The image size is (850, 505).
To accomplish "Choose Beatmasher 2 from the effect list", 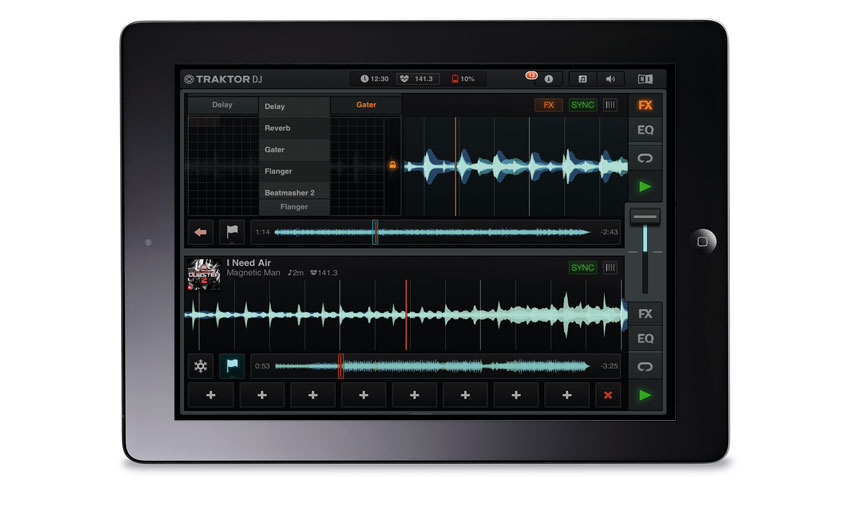I will (294, 192).
